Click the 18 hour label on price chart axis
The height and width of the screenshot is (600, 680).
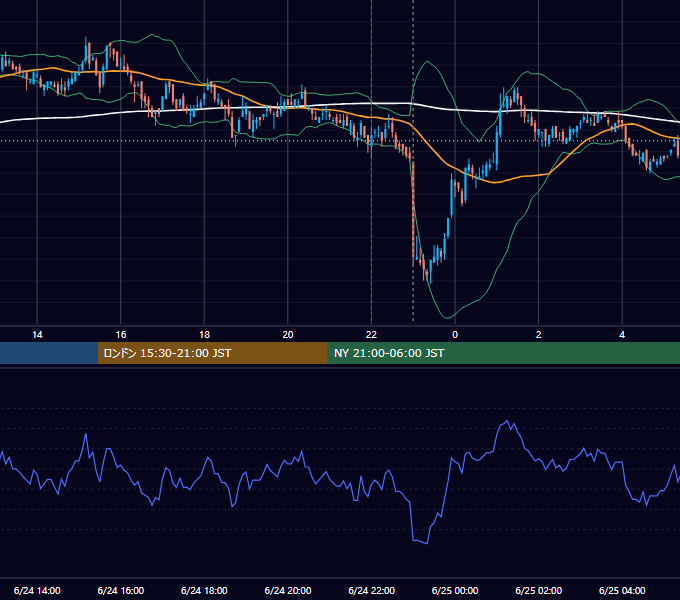pos(204,335)
